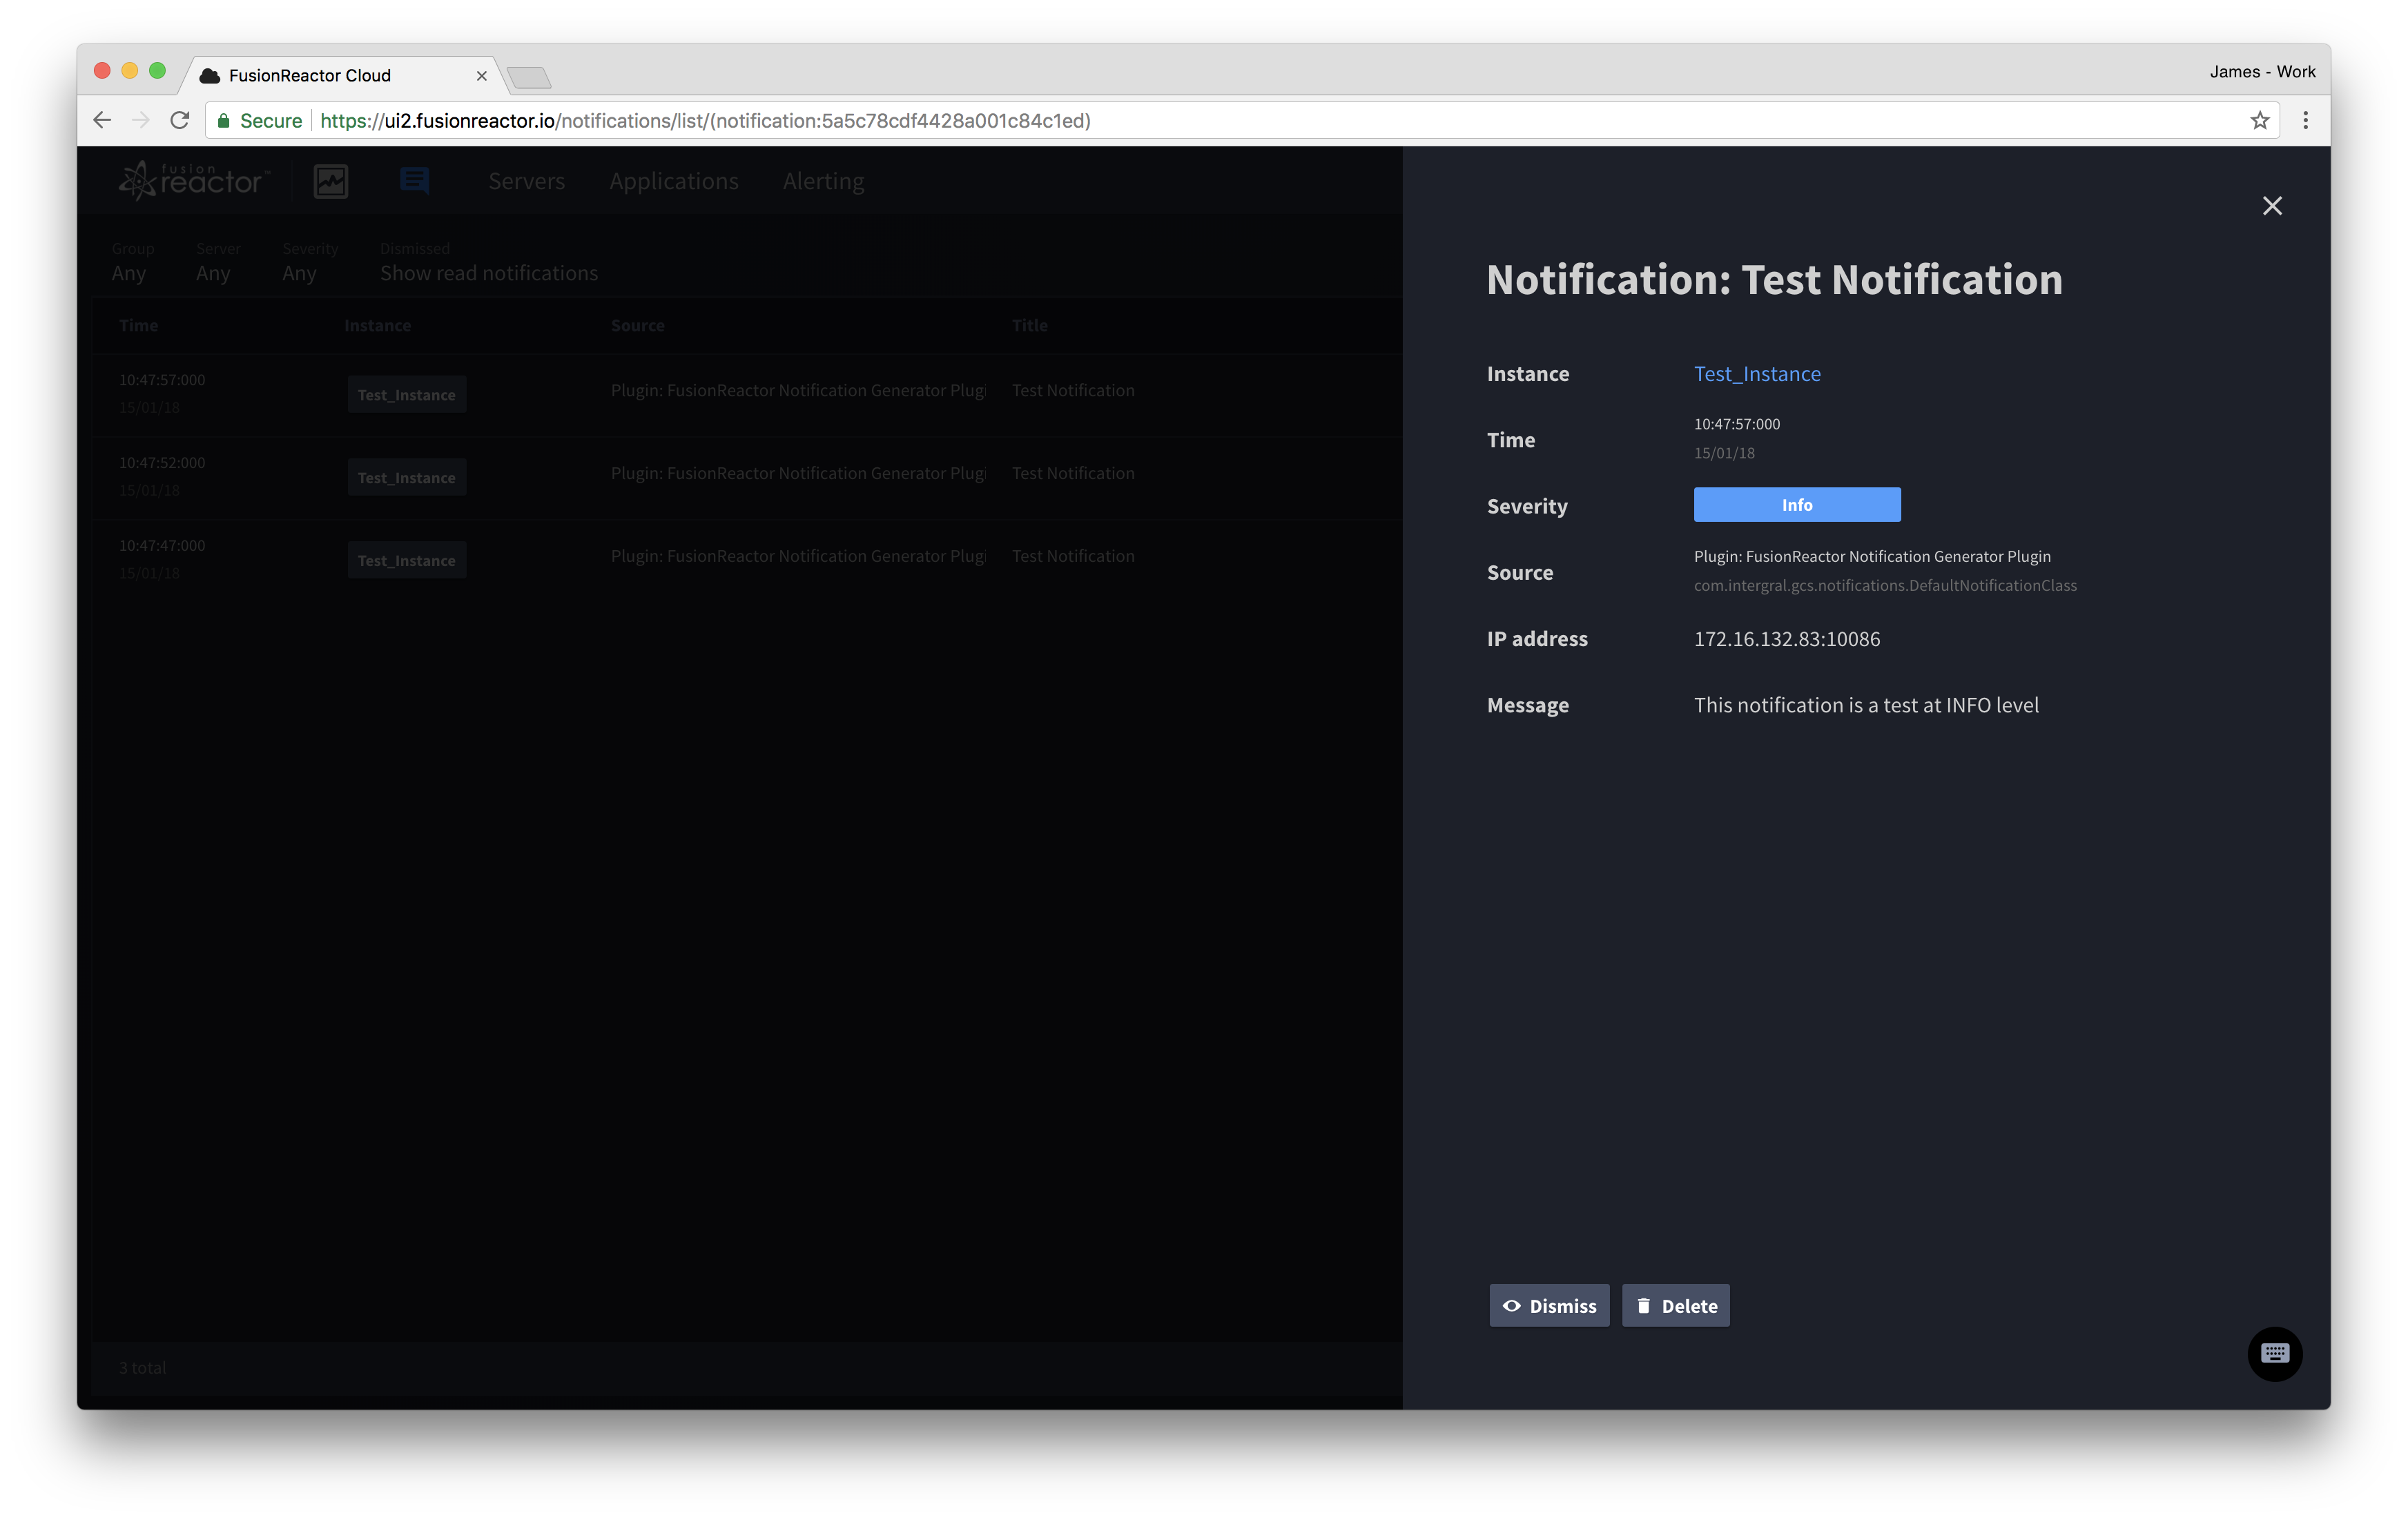Open the Alerting menu
Viewport: 2408px width, 1520px height.
(823, 181)
